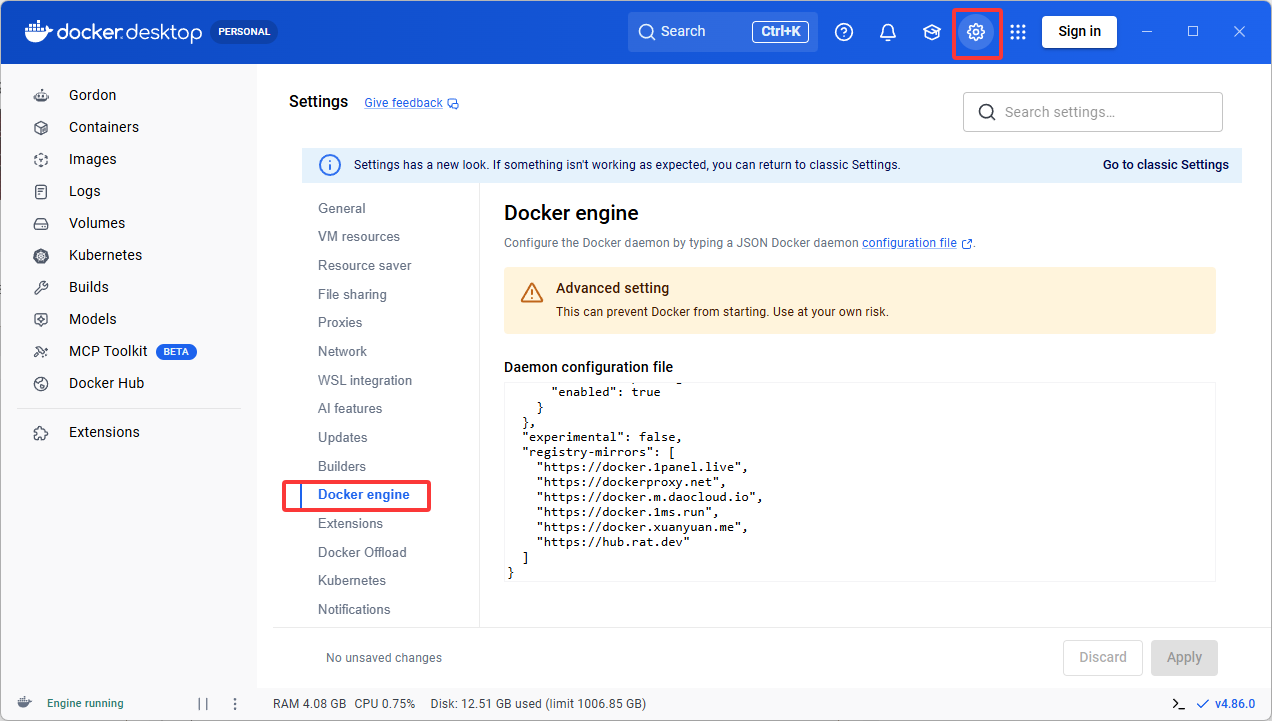Open the Notifications settings section

click(x=354, y=610)
